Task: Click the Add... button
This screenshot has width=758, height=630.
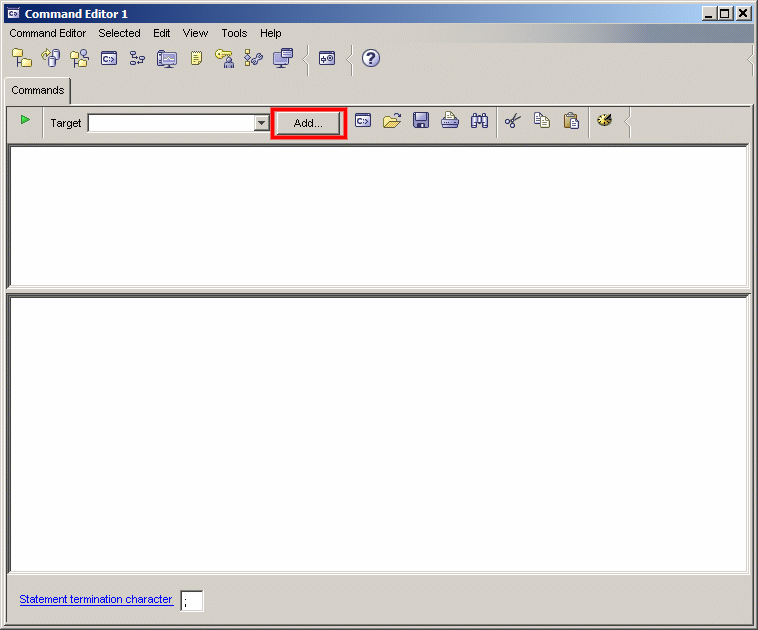Action: (308, 123)
